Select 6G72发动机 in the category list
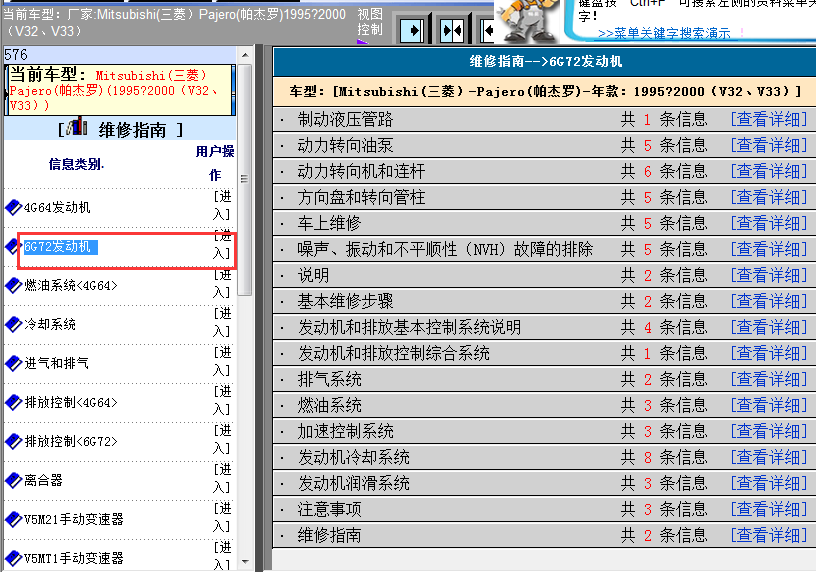The height and width of the screenshot is (572, 816). click(57, 246)
